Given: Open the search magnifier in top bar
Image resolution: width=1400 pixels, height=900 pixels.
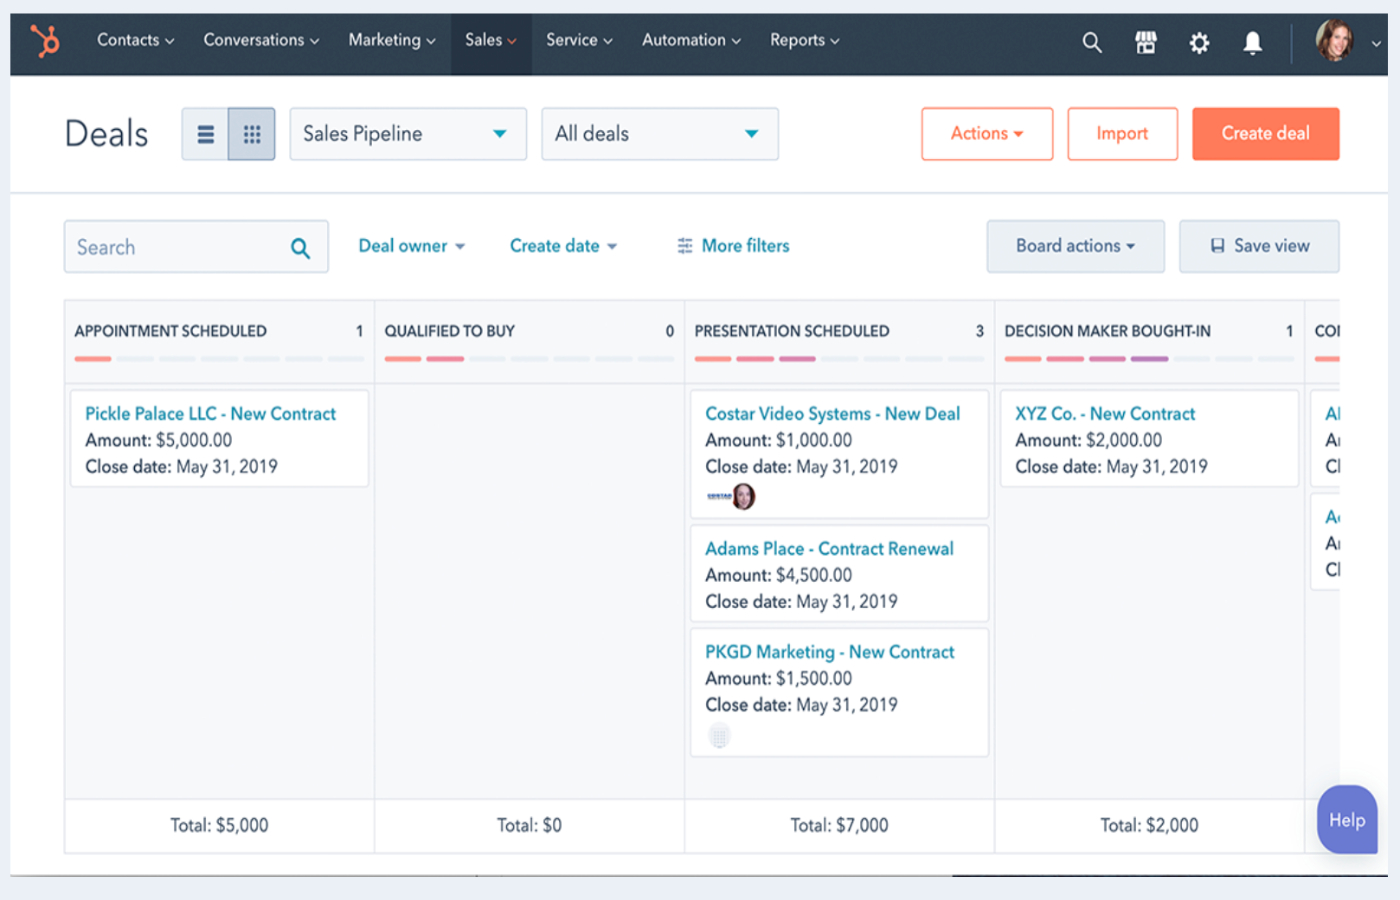Looking at the screenshot, I should click(x=1092, y=42).
